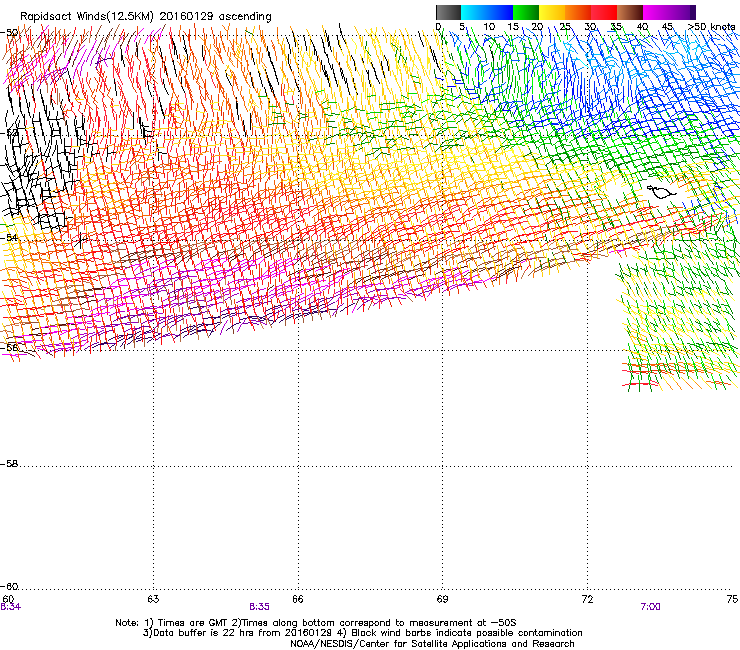The height and width of the screenshot is (650, 740).
Task: Click the brown 35-40 knots color bar segment
Action: click(630, 12)
